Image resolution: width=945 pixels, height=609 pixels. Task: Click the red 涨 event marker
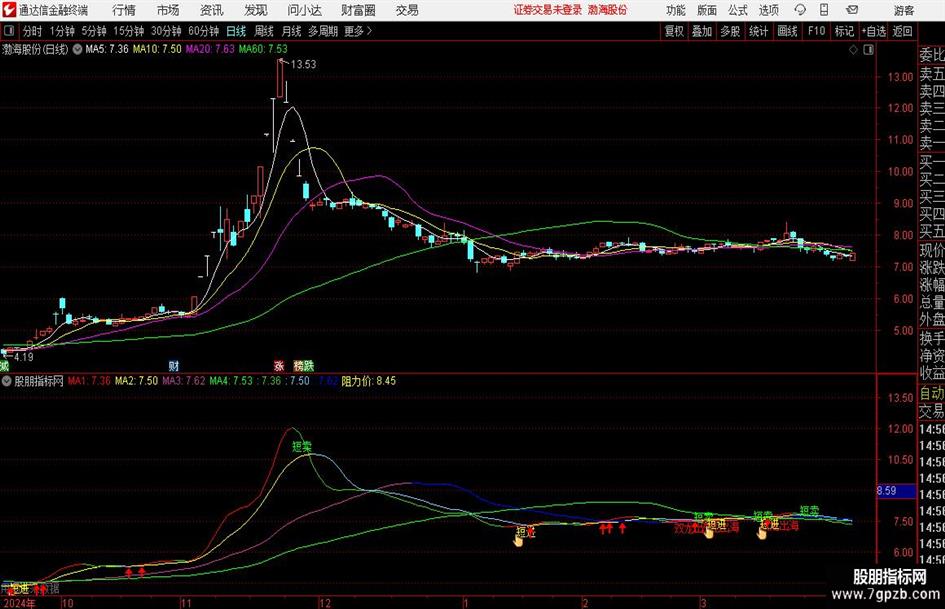click(279, 365)
